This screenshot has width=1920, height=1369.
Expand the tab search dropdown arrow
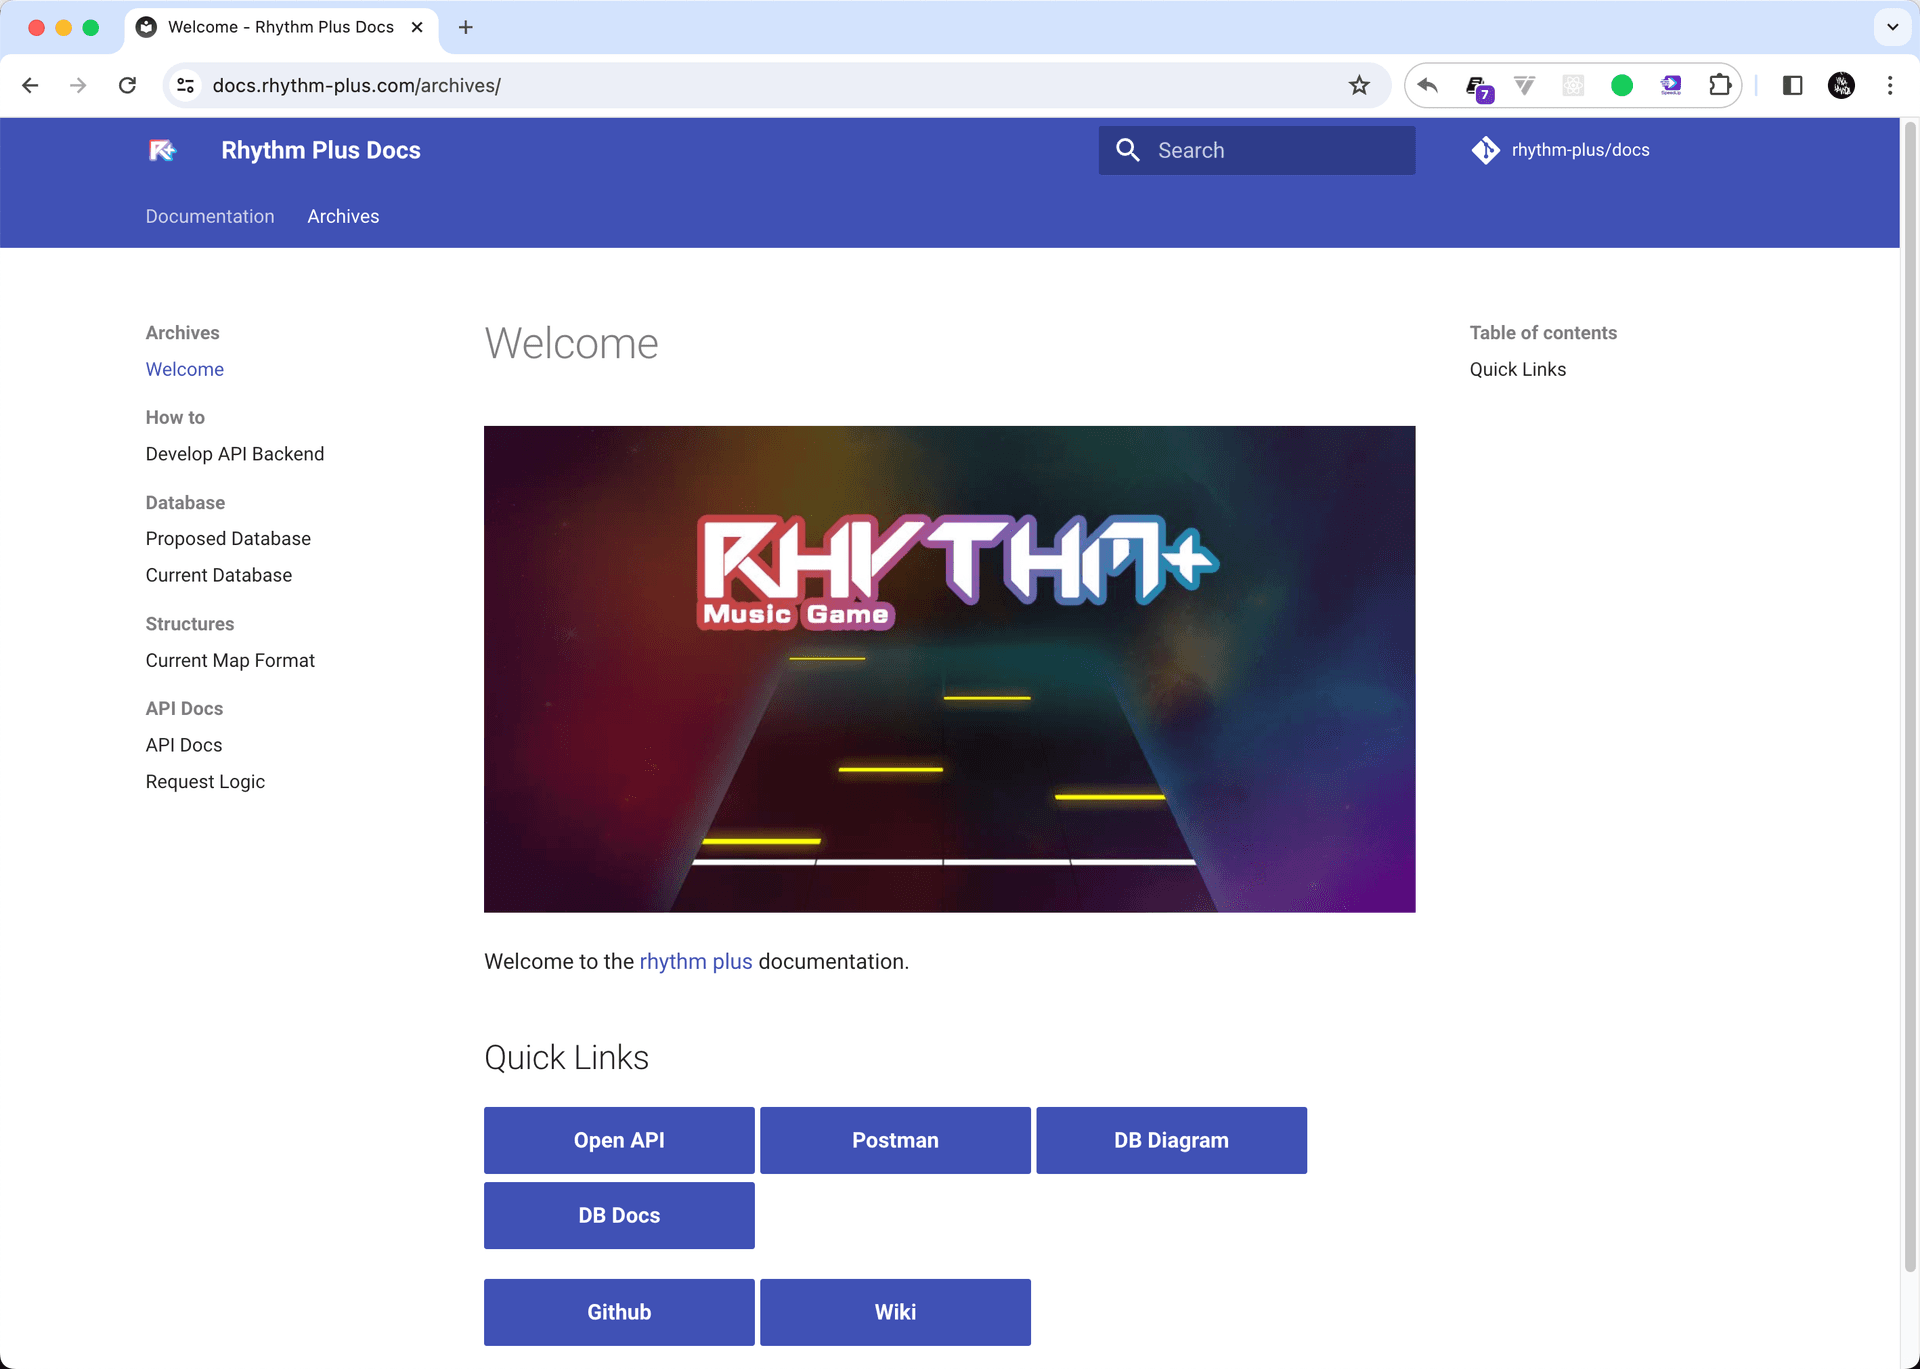pos(1892,27)
